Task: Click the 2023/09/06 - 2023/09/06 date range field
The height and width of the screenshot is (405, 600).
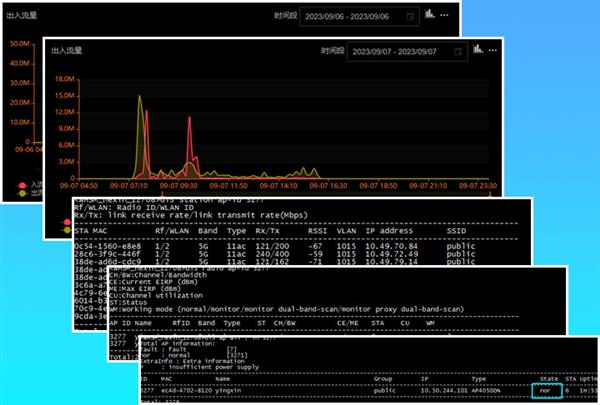Action: click(359, 16)
